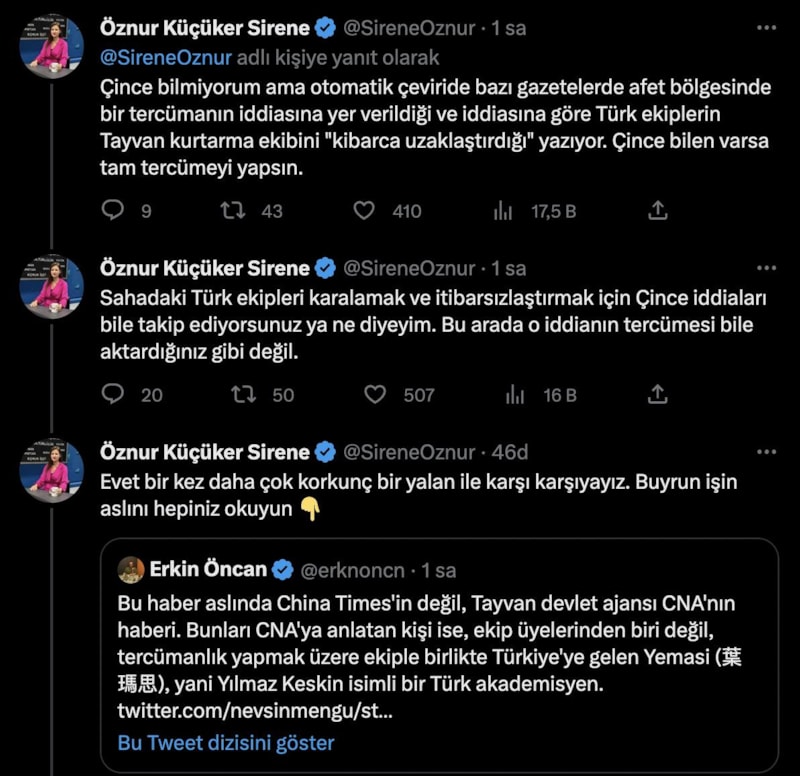The image size is (800, 776).
Task: Click the @SireneOznur mention link in reply line
Action: (x=167, y=57)
